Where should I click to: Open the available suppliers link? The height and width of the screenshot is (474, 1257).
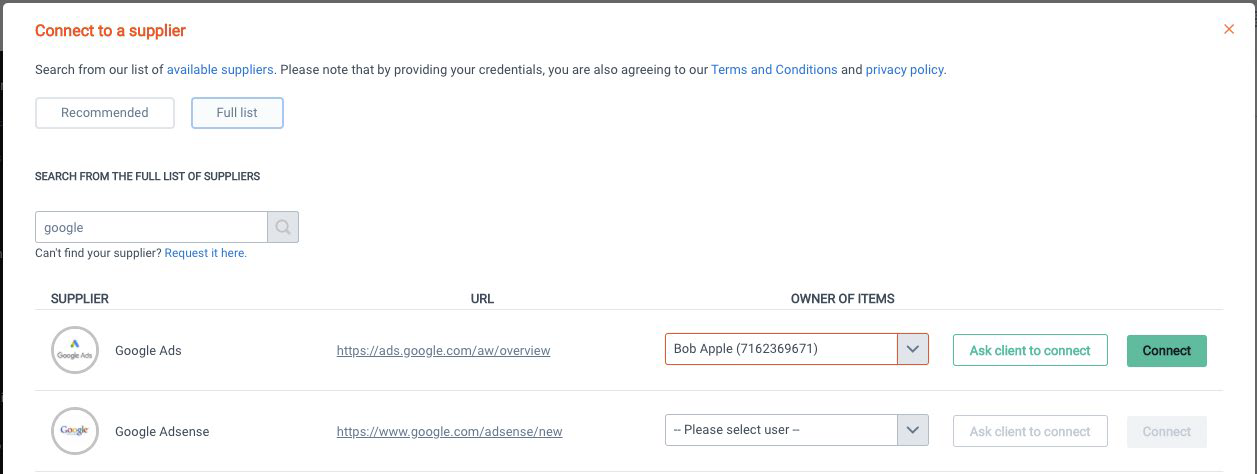click(220, 70)
